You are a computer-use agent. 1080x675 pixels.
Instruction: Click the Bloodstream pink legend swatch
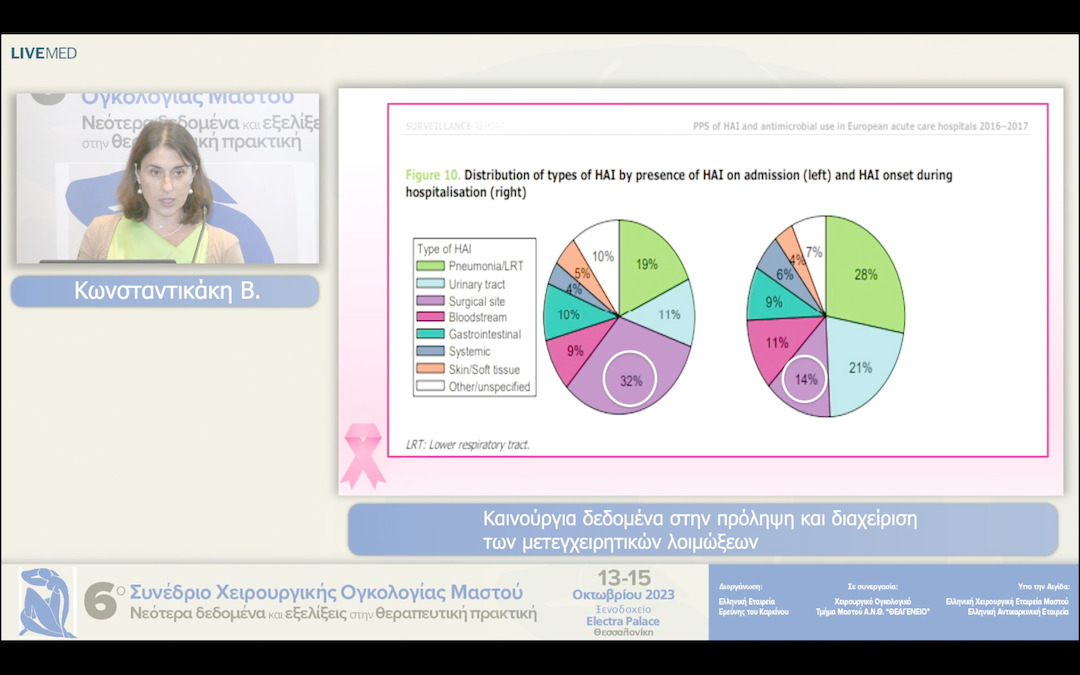pos(433,318)
